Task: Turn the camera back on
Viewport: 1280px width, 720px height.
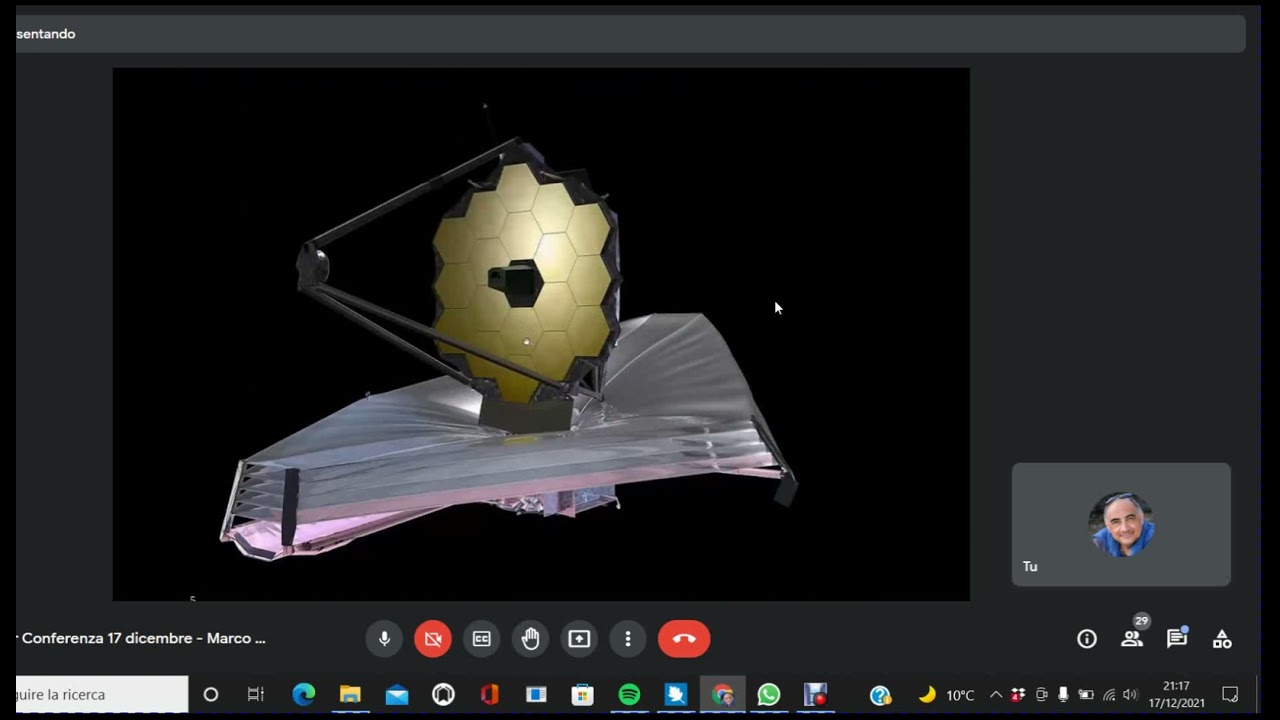Action: tap(433, 639)
